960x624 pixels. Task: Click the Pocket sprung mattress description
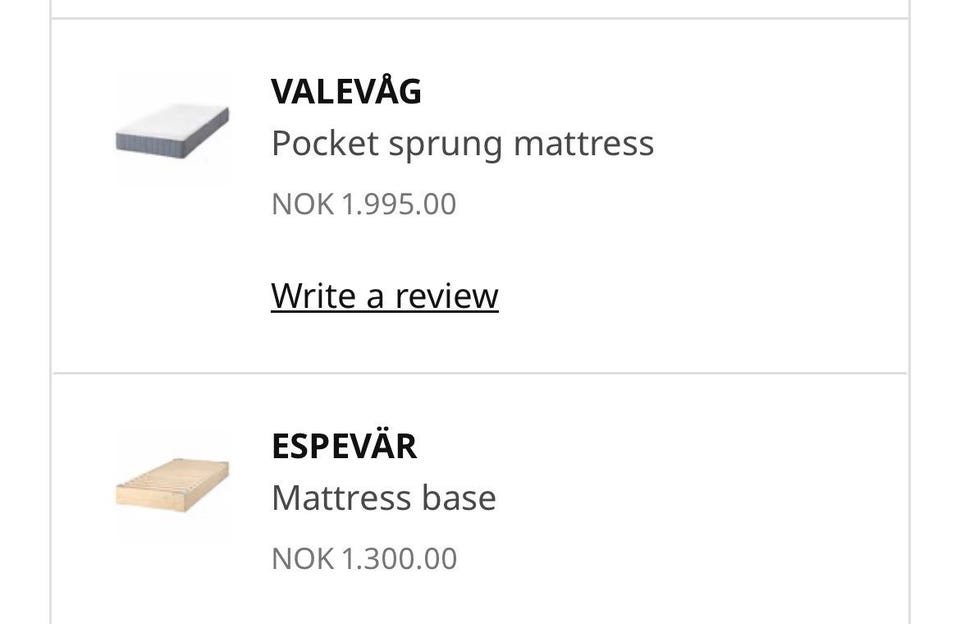click(462, 144)
